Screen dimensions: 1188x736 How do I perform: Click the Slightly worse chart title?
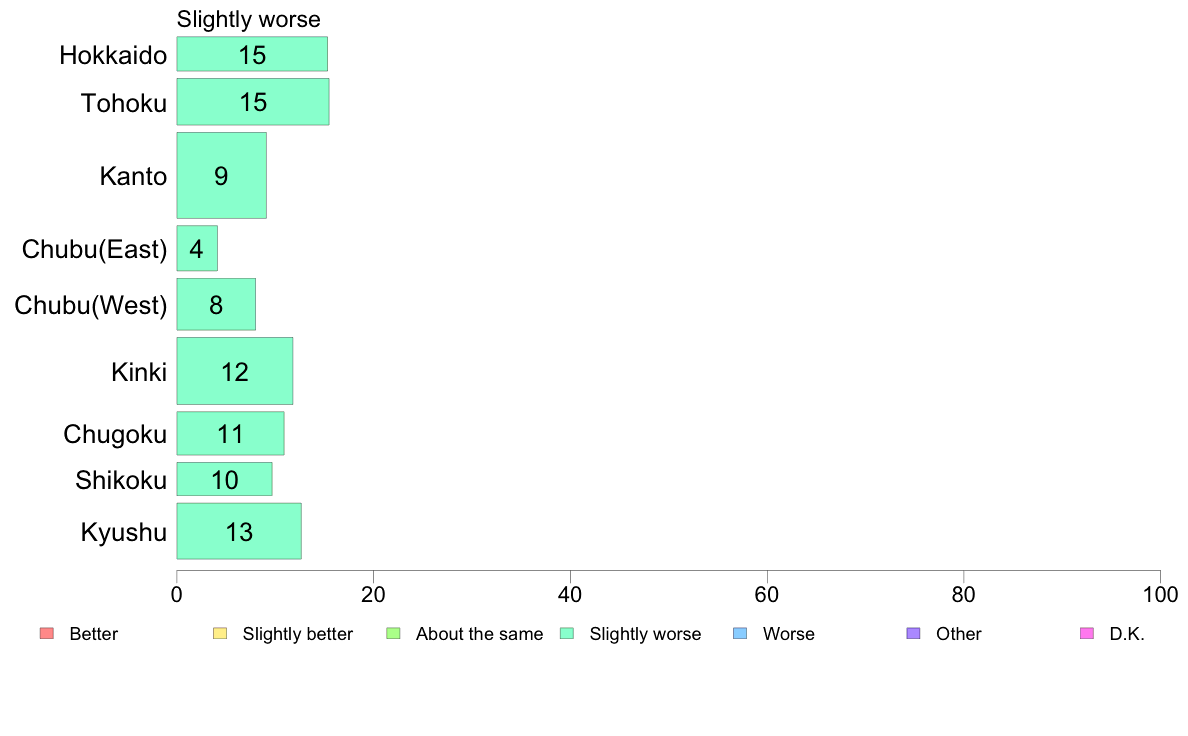click(x=249, y=19)
